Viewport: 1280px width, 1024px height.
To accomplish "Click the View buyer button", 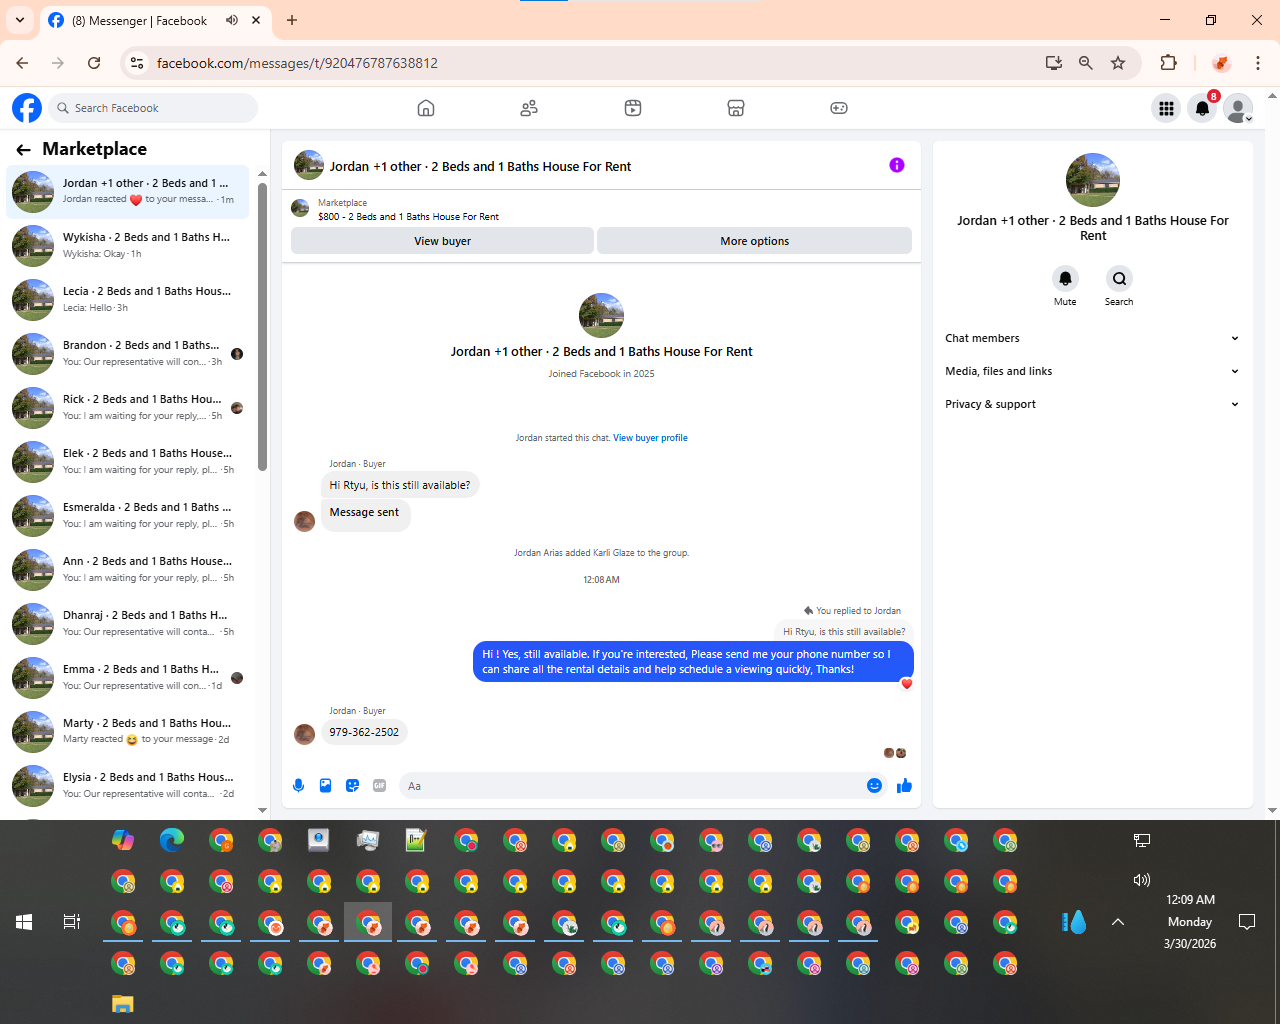I will pos(442,241).
